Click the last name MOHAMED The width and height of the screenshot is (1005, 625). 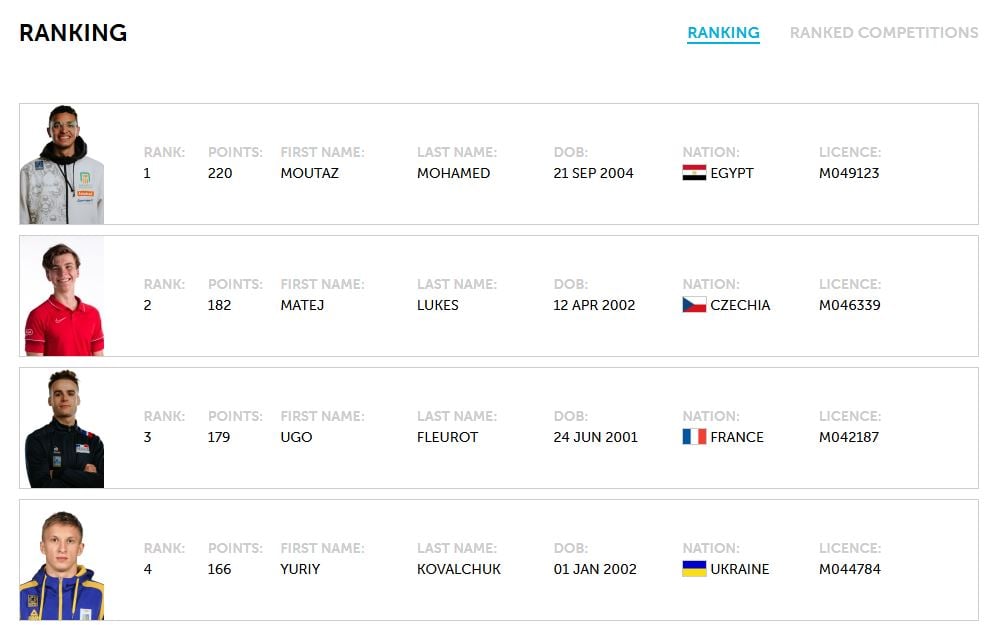pos(453,173)
